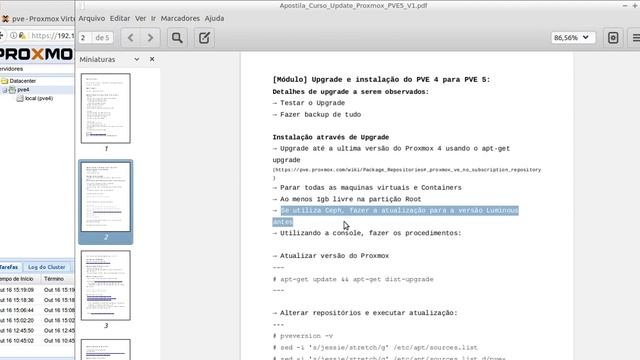This screenshot has height=360, width=640.
Task: Click the Proxmox logo in browser
Action: [x=37, y=54]
